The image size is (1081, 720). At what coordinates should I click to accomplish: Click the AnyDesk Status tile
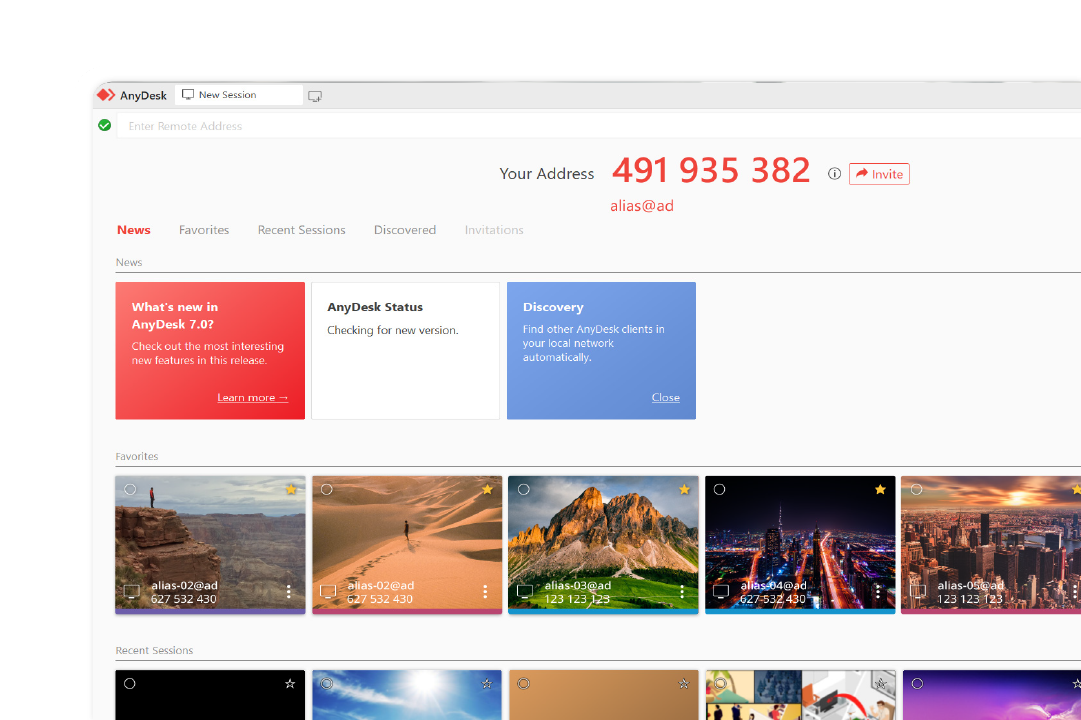405,350
